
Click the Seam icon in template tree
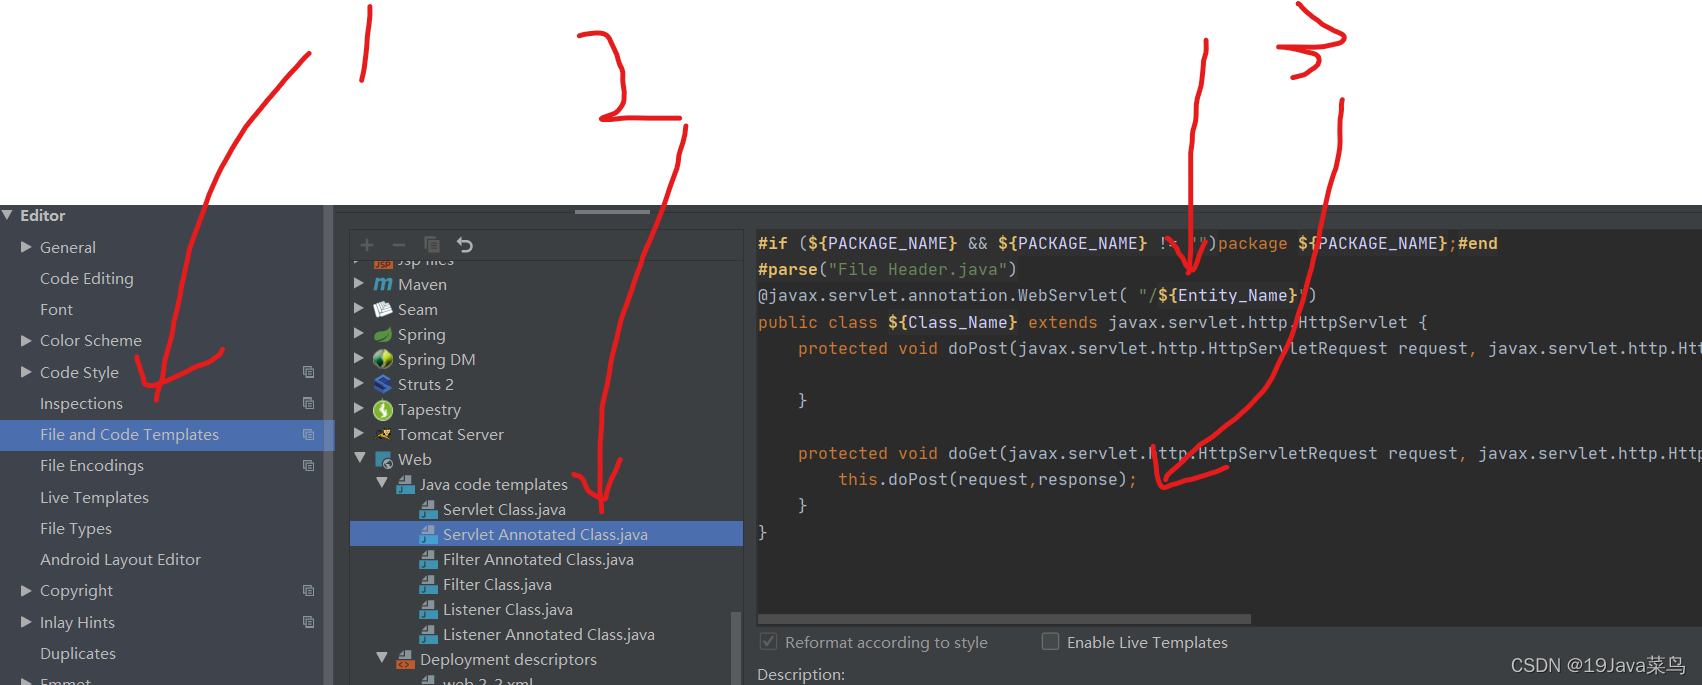click(383, 310)
